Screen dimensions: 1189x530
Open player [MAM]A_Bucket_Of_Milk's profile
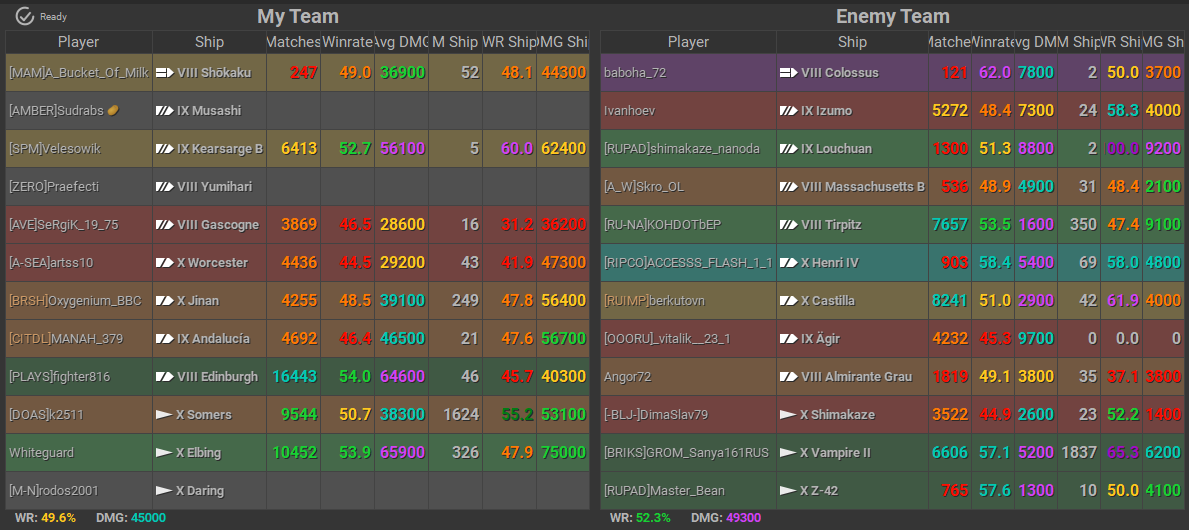tap(78, 73)
